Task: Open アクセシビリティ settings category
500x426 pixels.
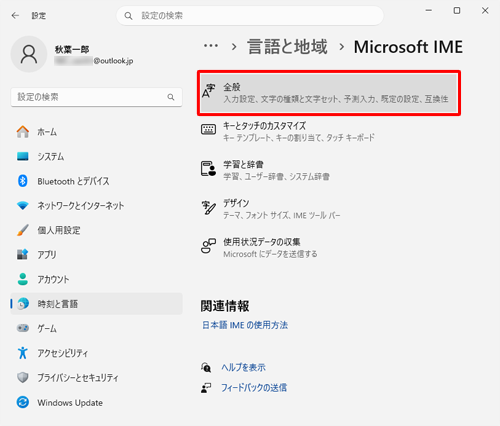Action: pyautogui.click(x=97, y=353)
